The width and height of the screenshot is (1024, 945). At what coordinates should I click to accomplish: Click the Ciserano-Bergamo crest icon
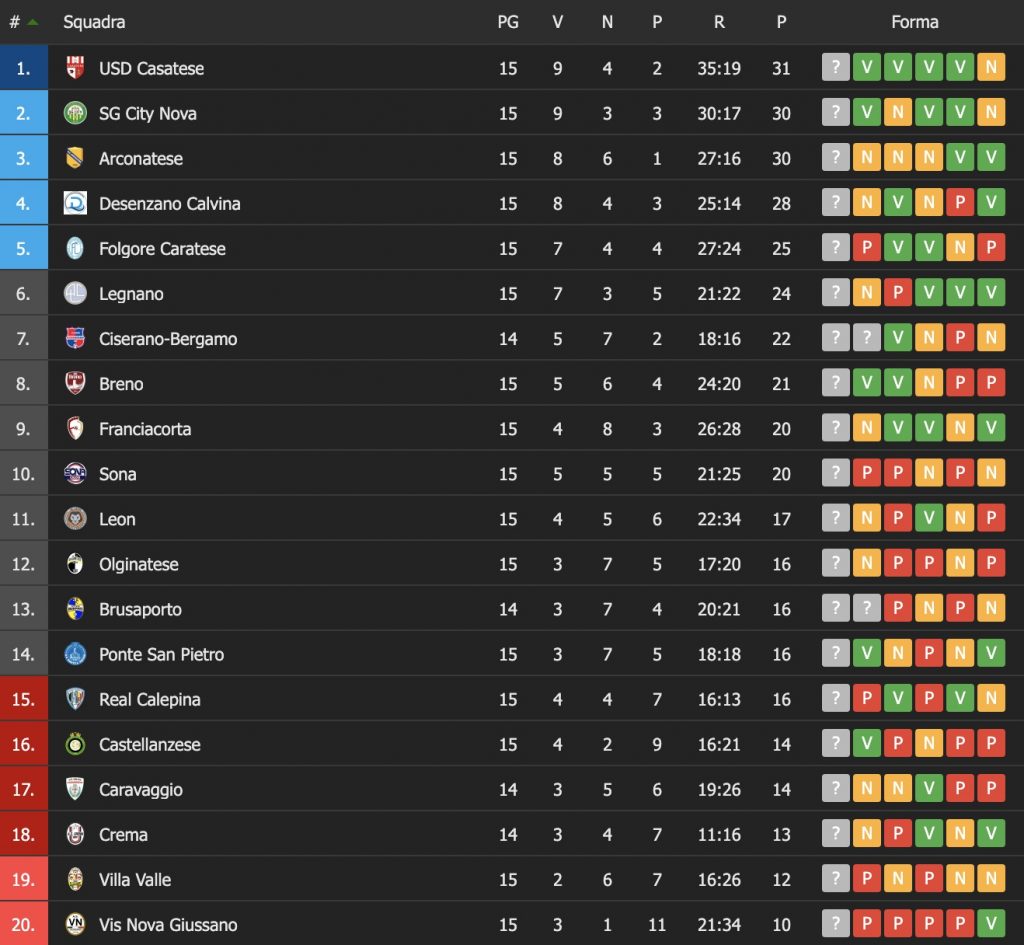(75, 339)
